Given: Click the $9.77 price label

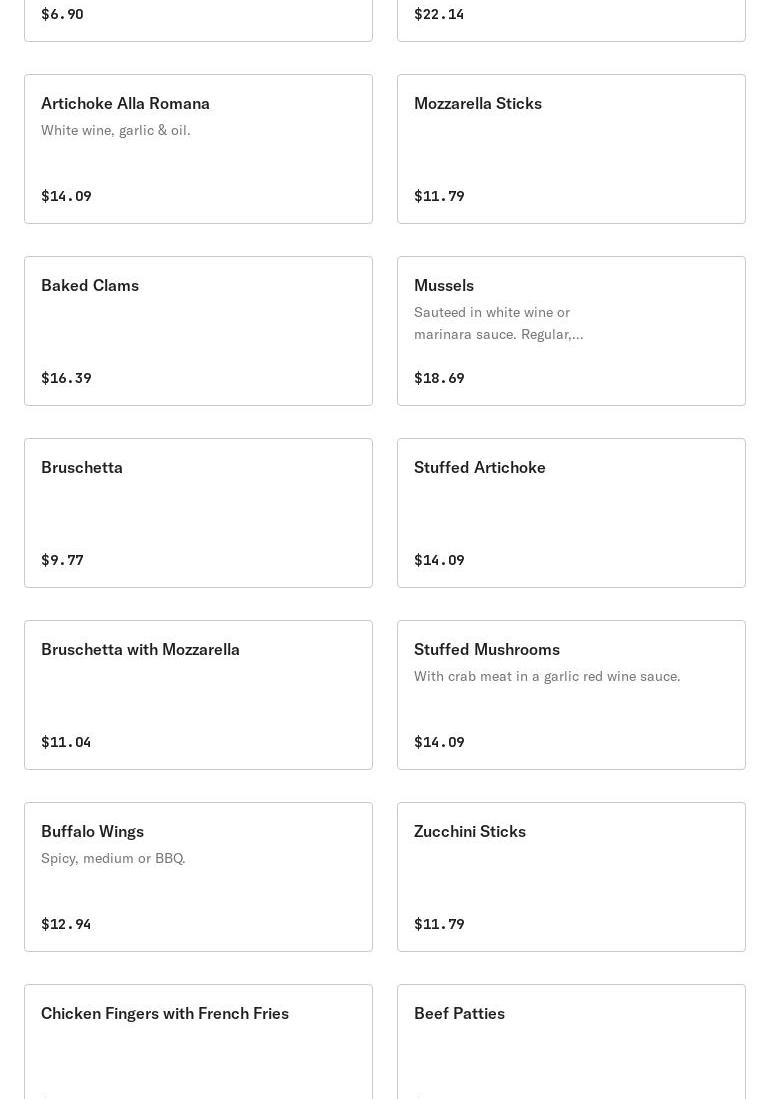Looking at the screenshot, I should click(x=62, y=560).
